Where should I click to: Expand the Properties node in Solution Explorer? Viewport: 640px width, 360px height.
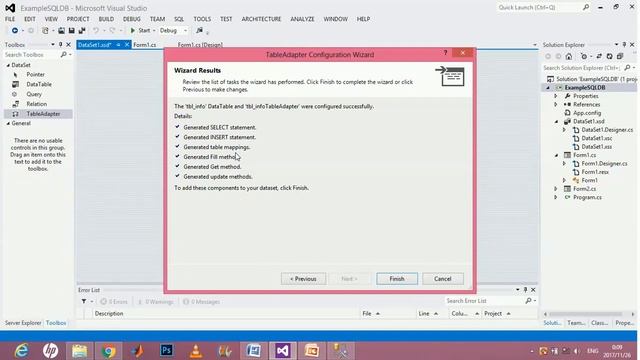[556, 96]
